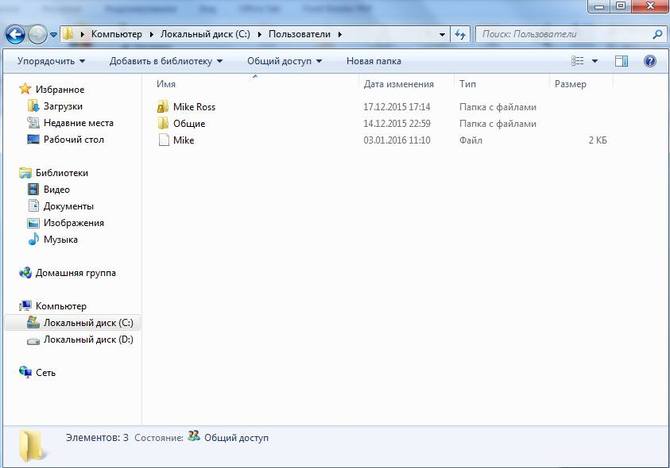Open the Изображения library
Image resolution: width=670 pixels, height=468 pixels.
coord(73,223)
